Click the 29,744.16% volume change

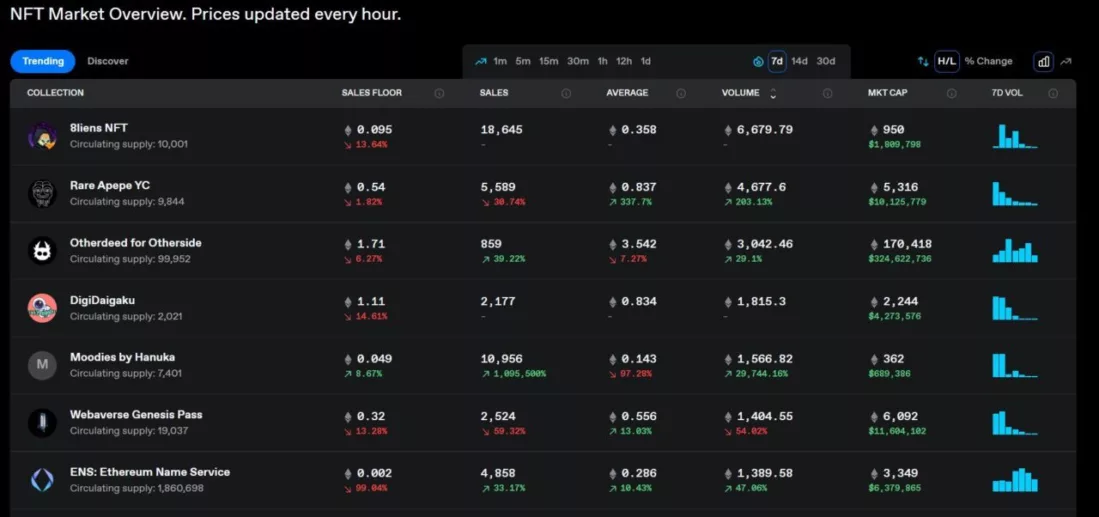click(761, 373)
